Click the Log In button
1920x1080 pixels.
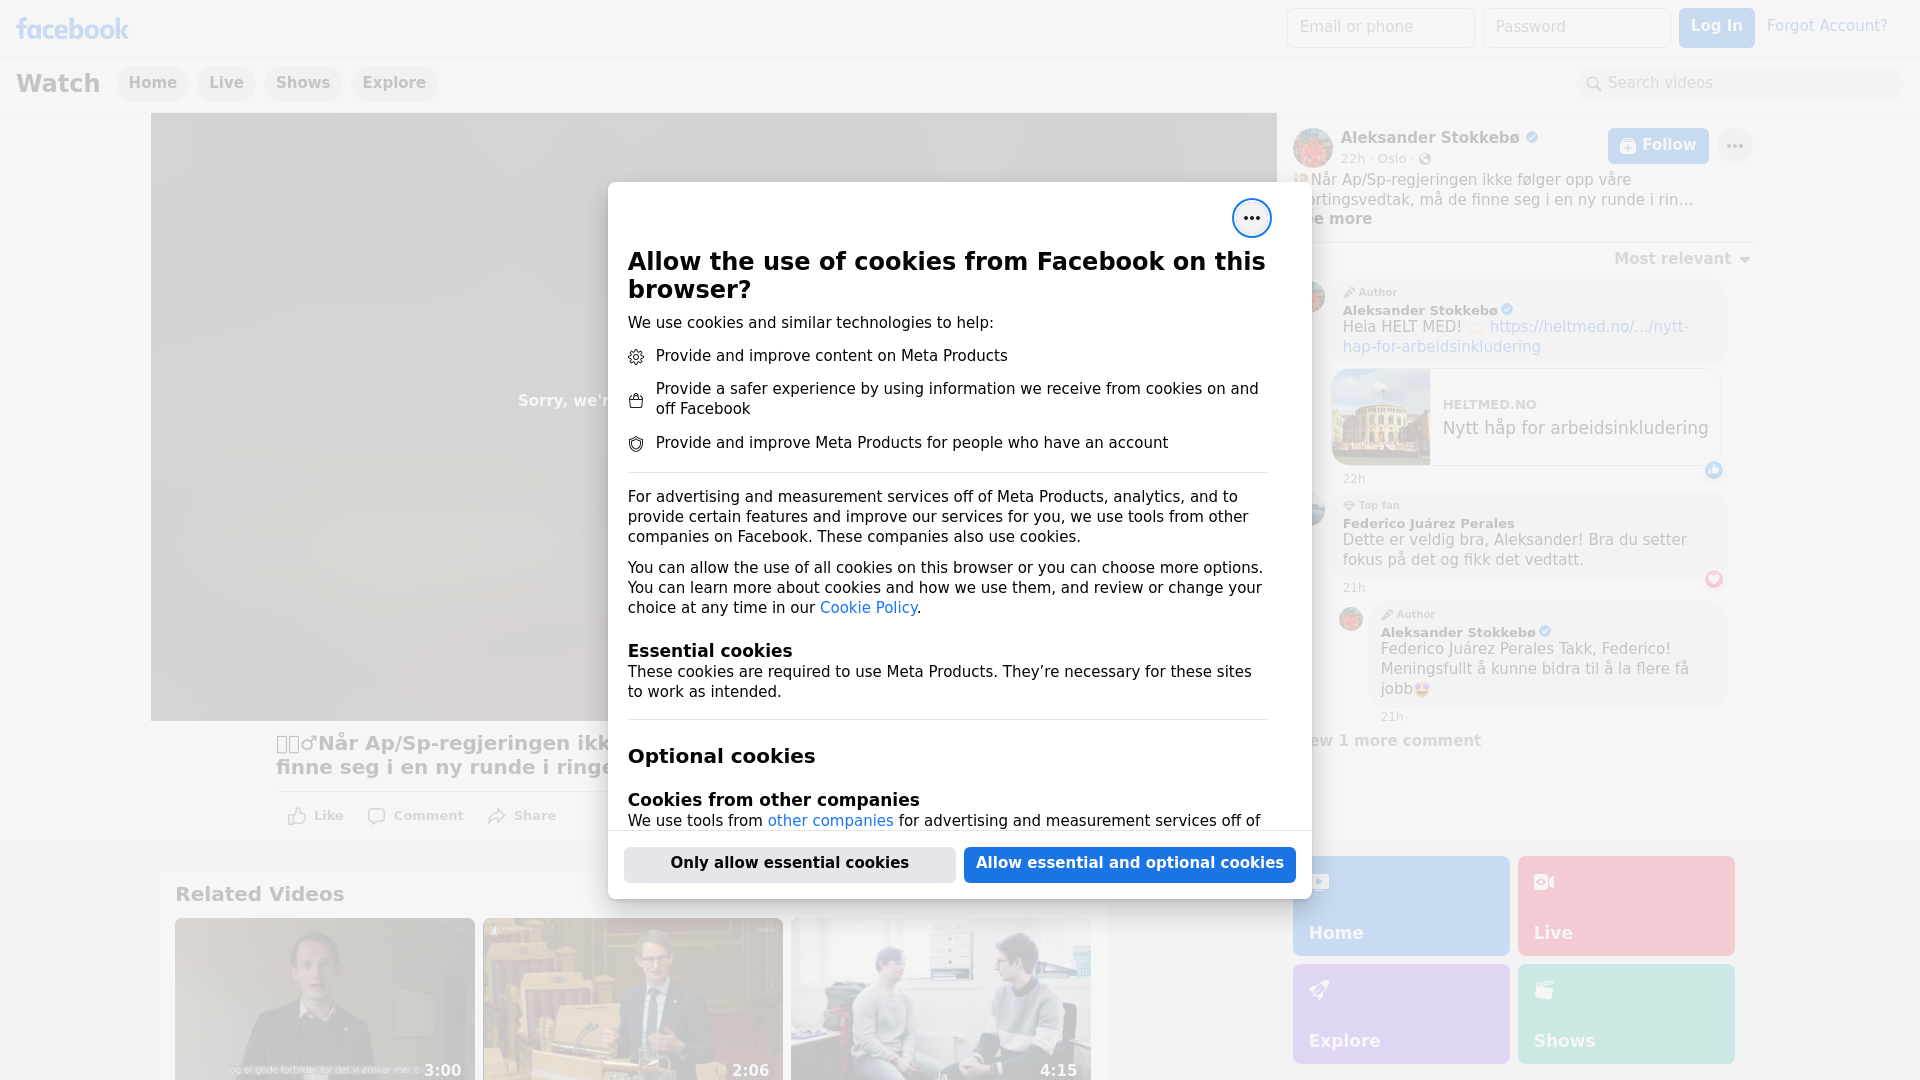coord(1716,27)
